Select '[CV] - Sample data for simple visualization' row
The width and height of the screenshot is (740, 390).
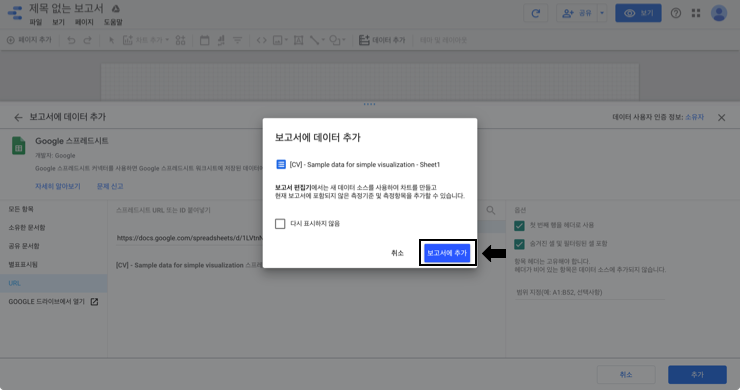[189, 265]
